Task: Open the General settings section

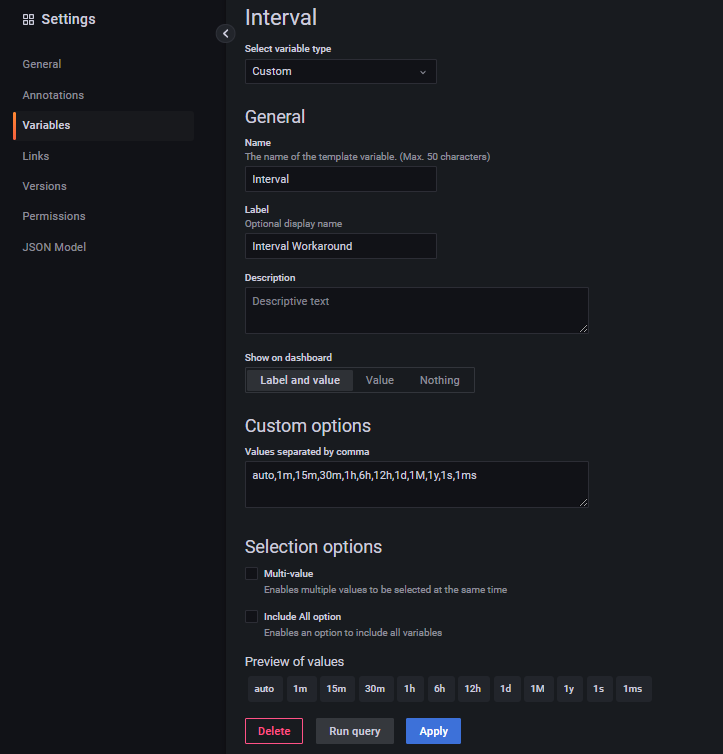Action: click(x=42, y=64)
